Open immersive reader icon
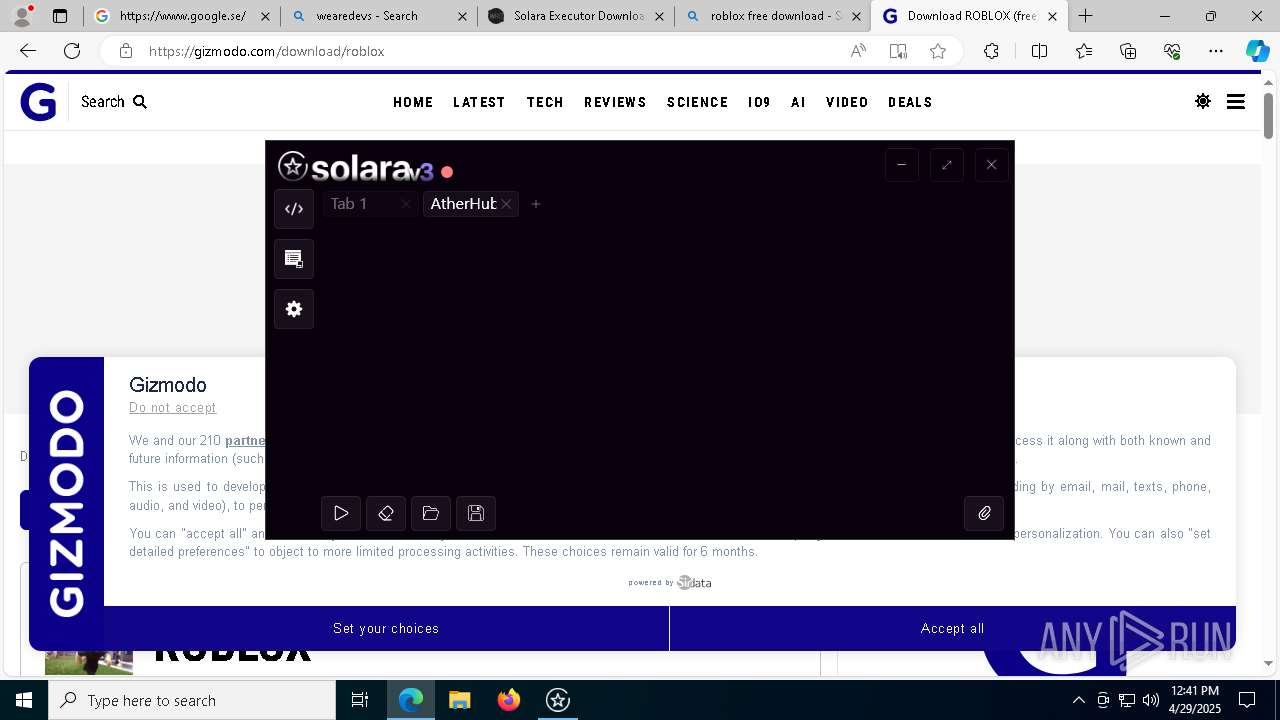 tap(898, 51)
